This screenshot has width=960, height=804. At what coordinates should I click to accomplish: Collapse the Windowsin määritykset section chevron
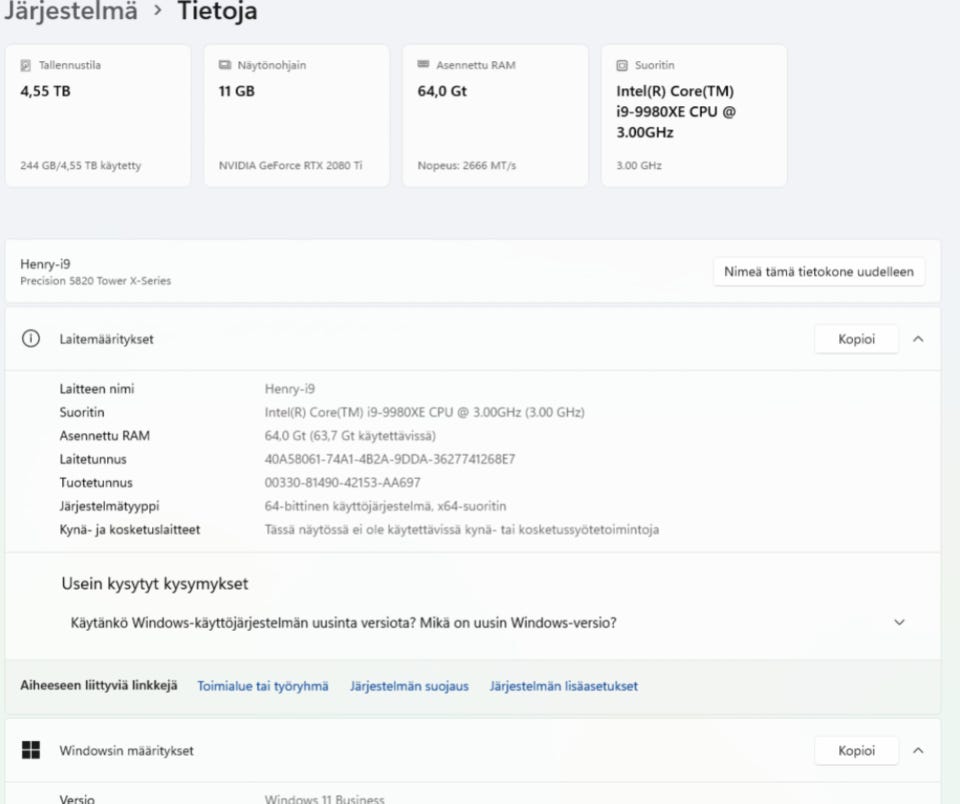coord(918,750)
